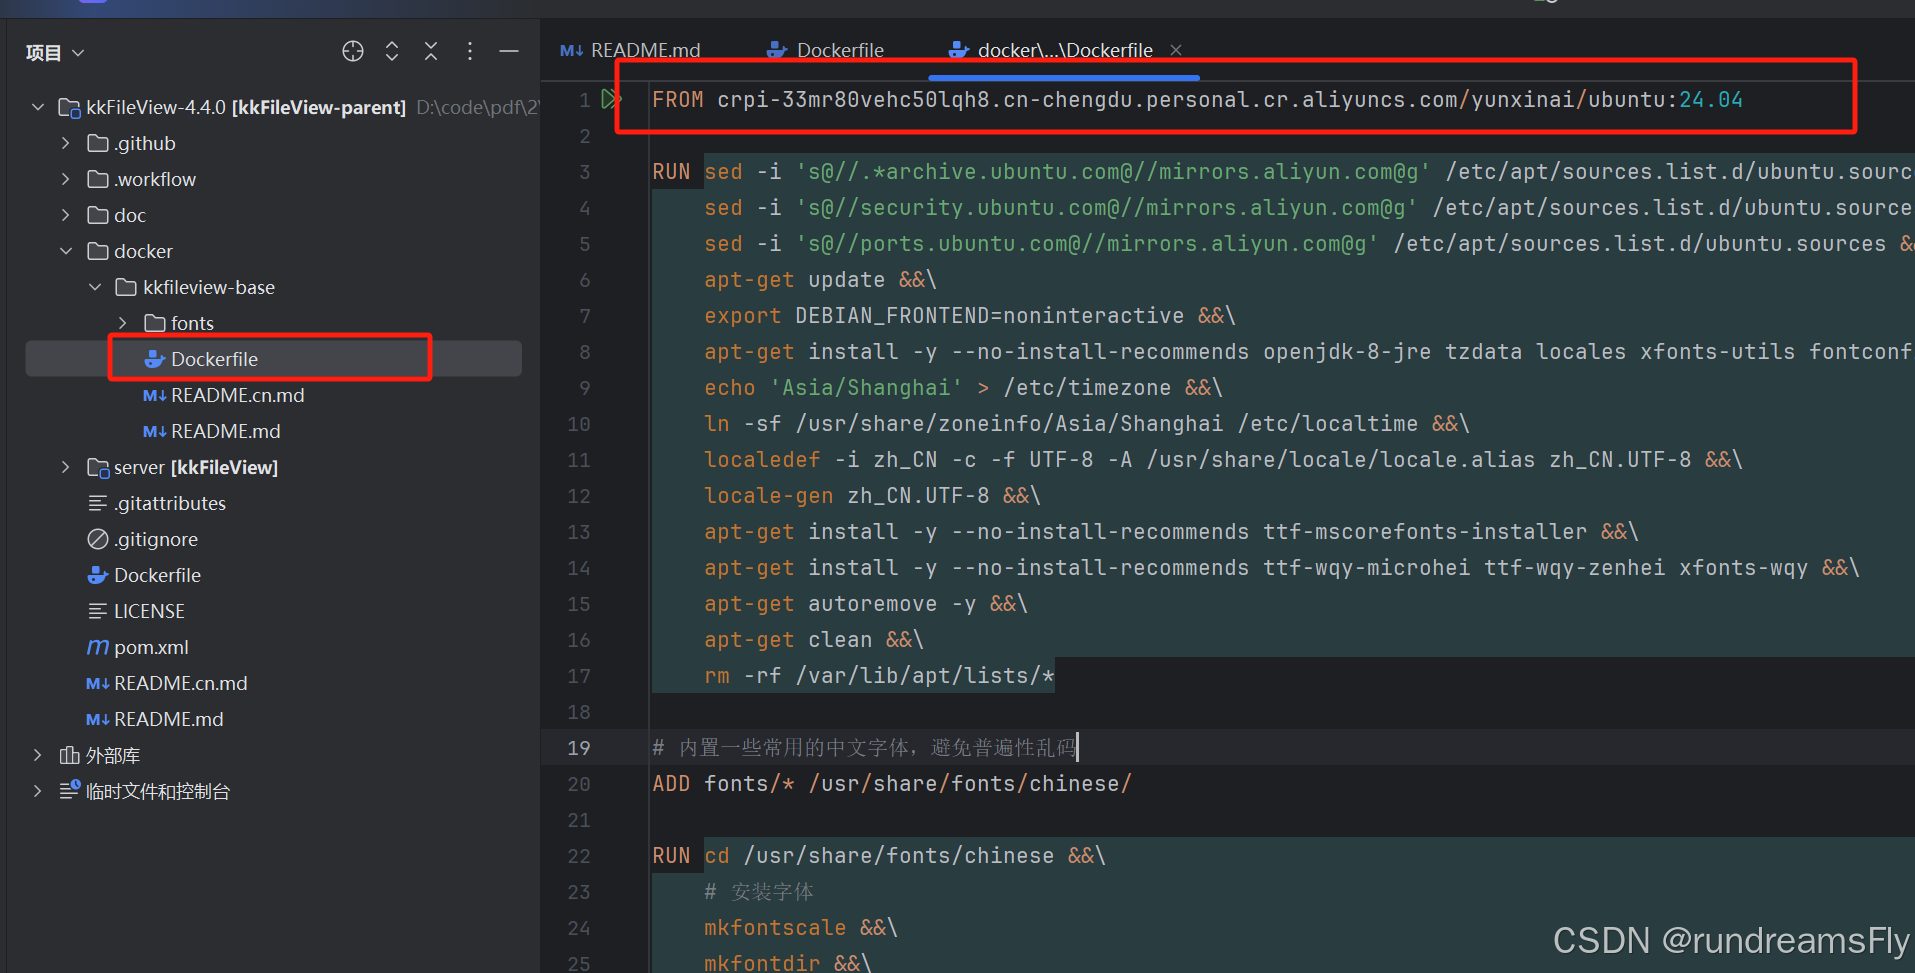The height and width of the screenshot is (973, 1915).
Task: Close the docker\...\Dockerfile tab
Action: [1175, 49]
